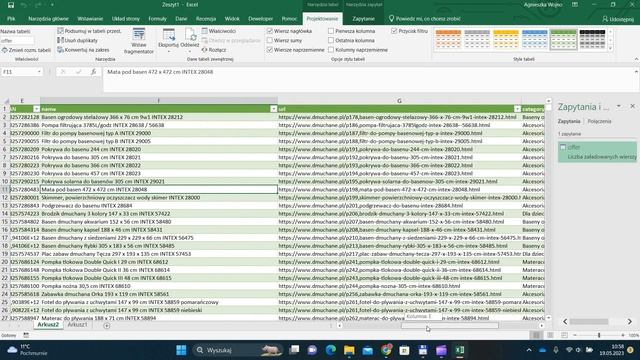Select the black dark table style

click(x=592, y=39)
